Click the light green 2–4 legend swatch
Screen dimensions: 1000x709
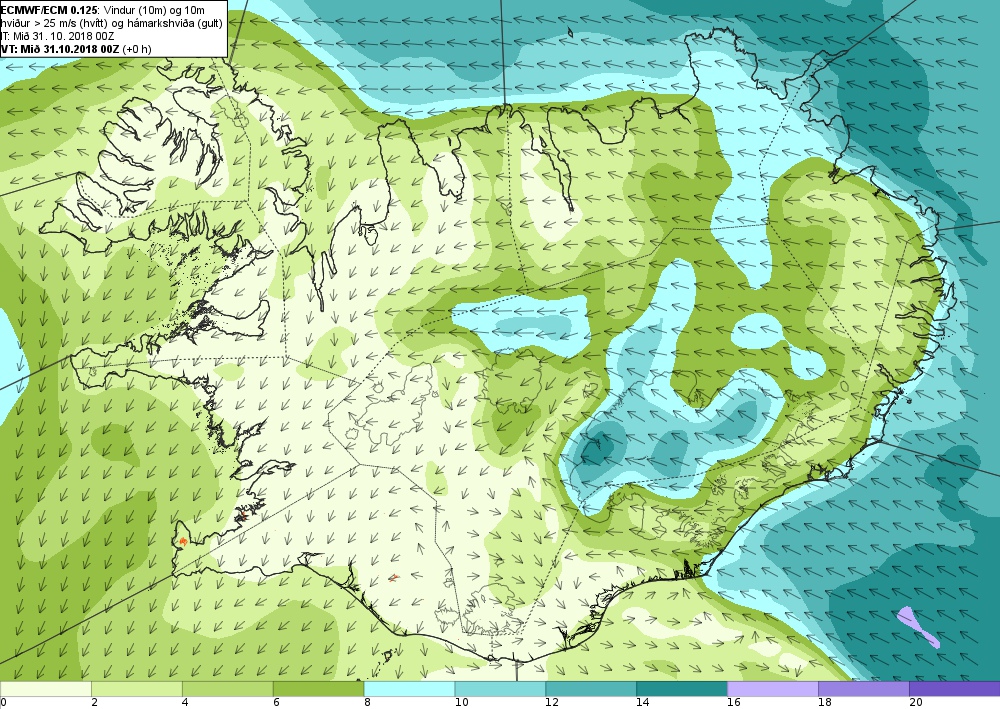tap(136, 689)
